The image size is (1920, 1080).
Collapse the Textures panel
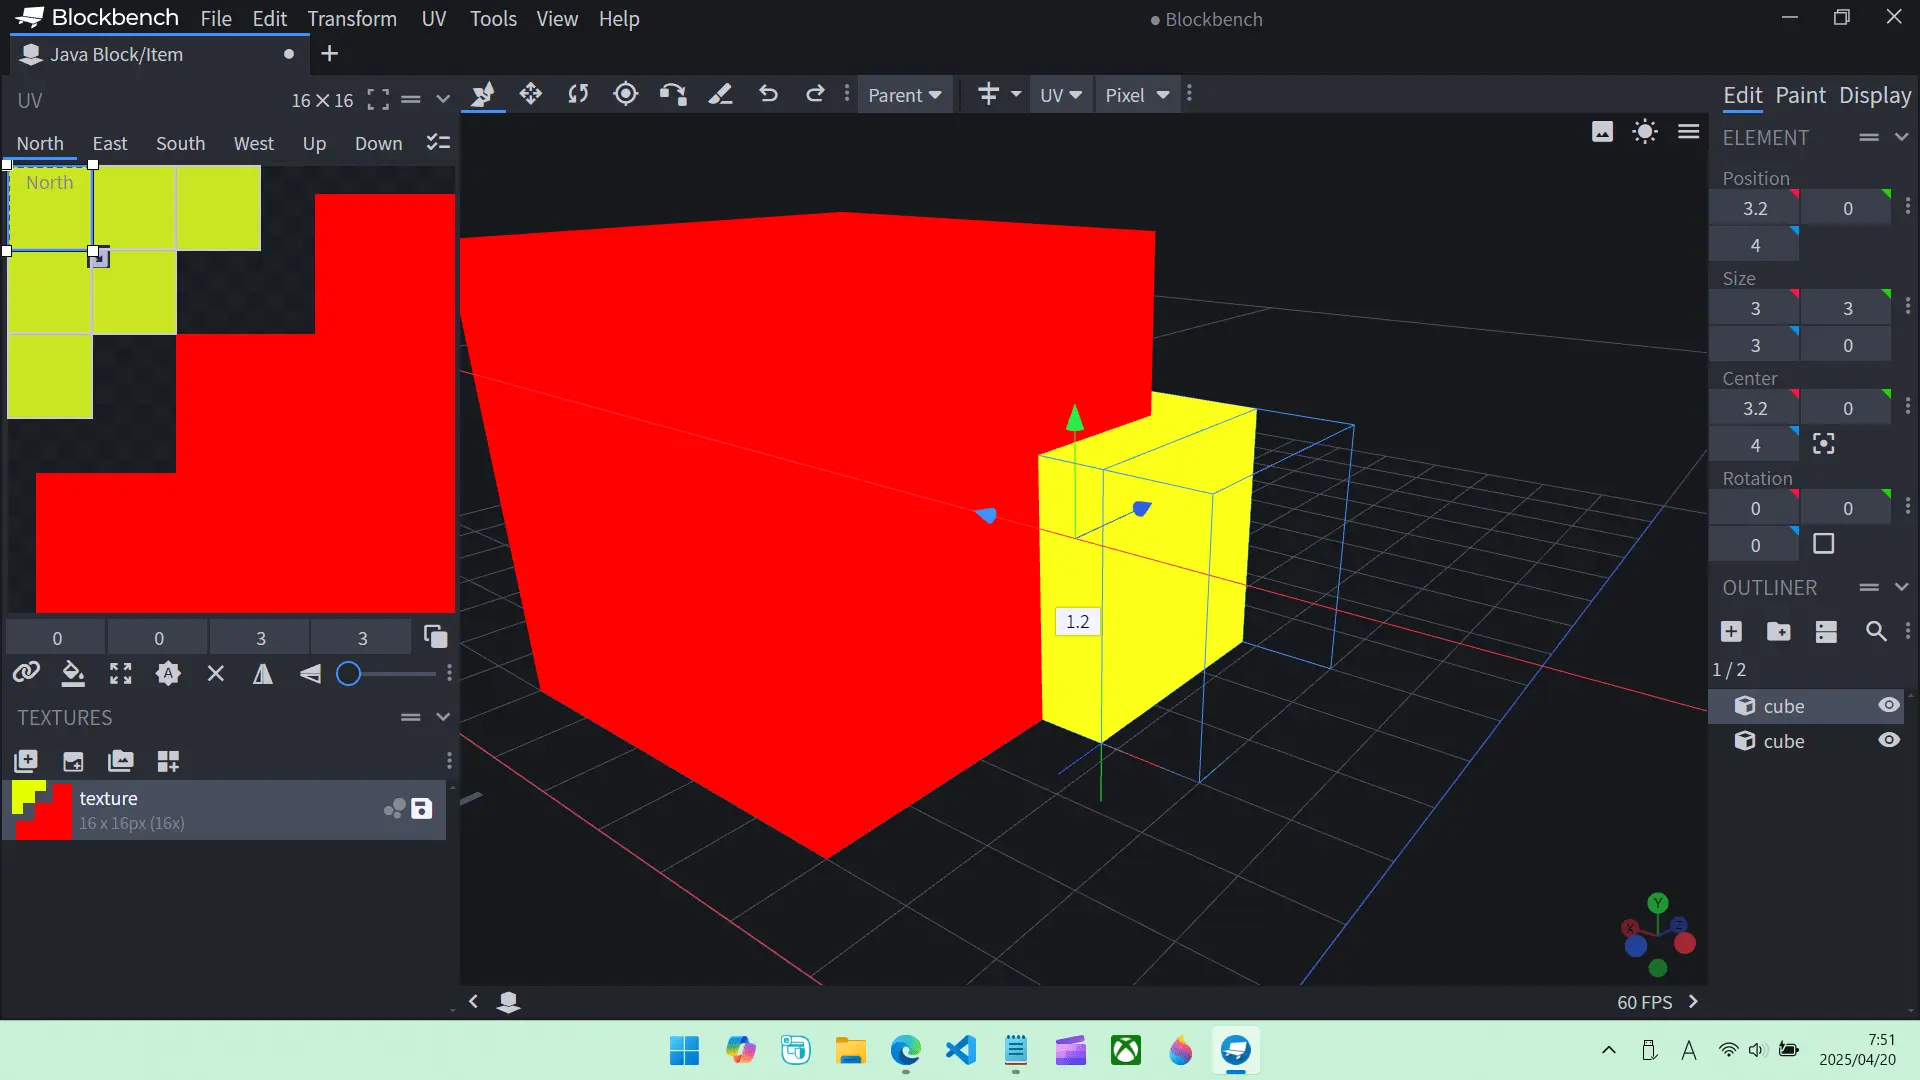pos(443,717)
